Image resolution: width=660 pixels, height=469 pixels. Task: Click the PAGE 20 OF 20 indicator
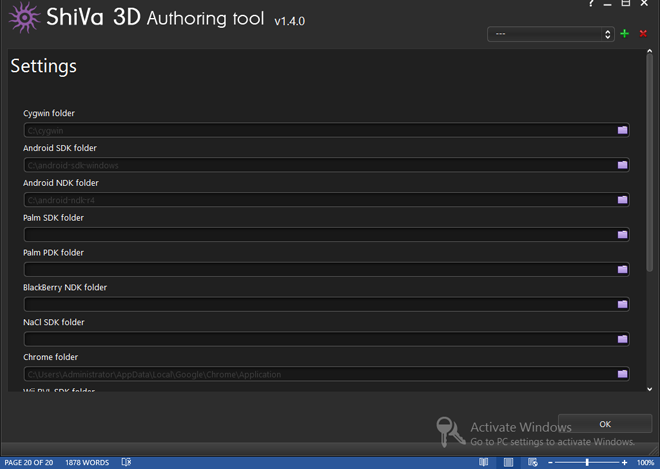tap(29, 463)
